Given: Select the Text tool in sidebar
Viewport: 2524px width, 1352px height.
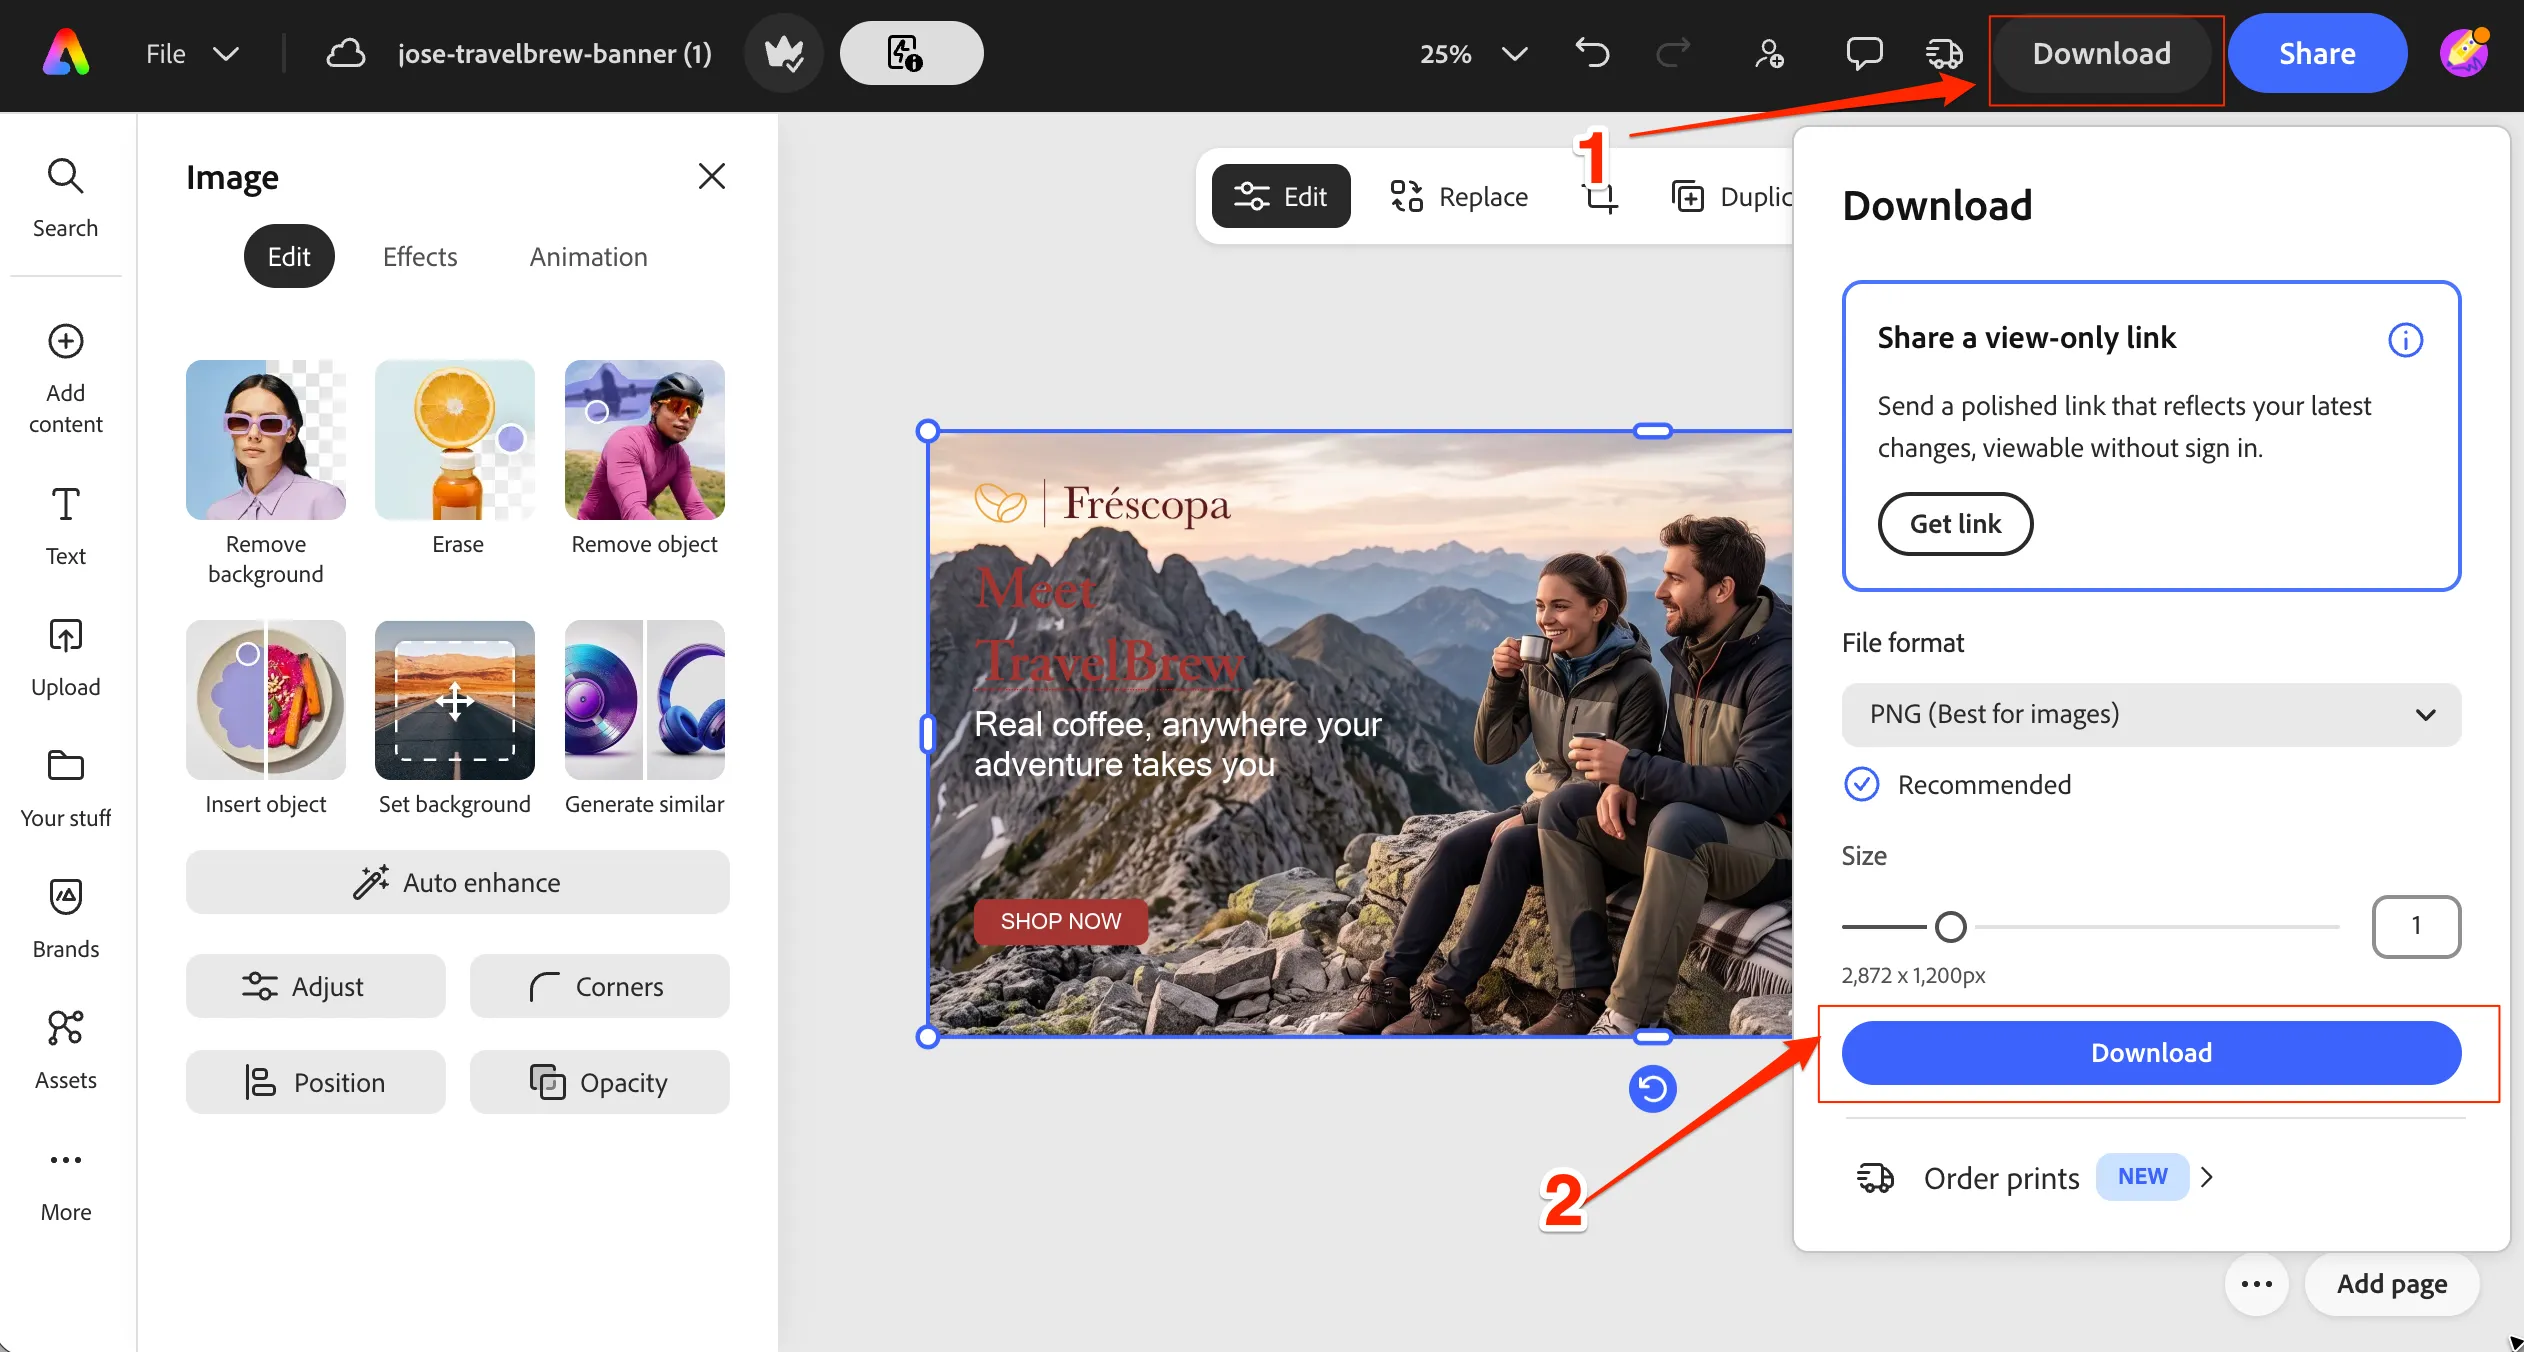Looking at the screenshot, I should [x=65, y=526].
